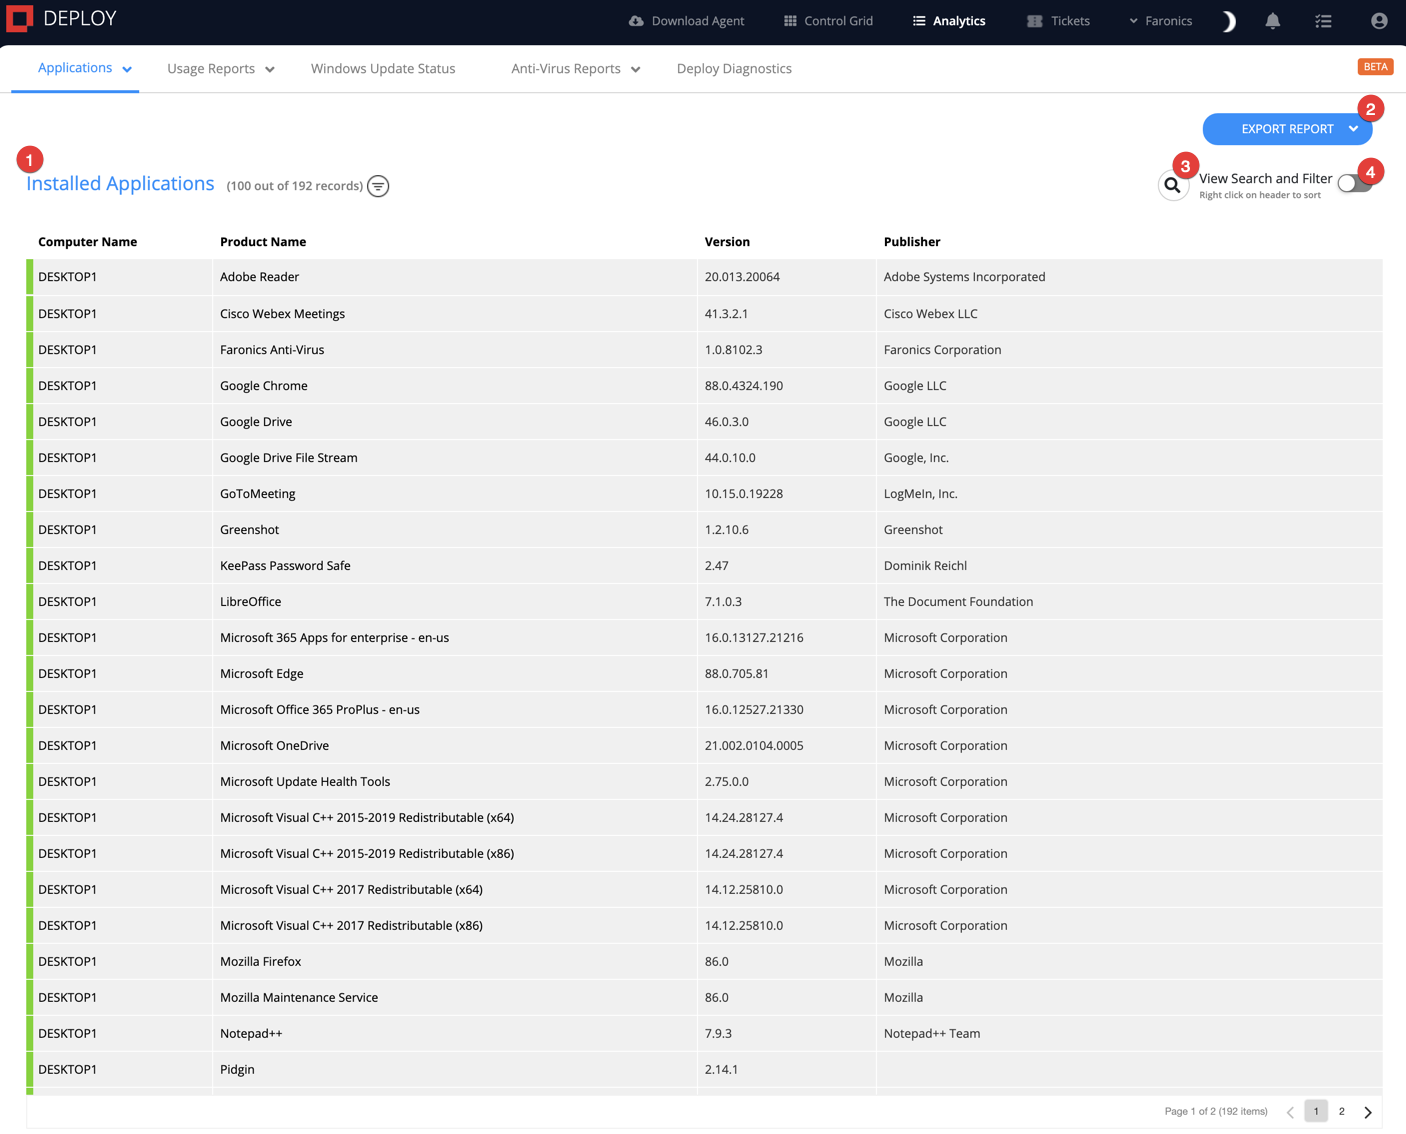Go to page 2 of results
The height and width of the screenshot is (1134, 1406).
click(1342, 1111)
